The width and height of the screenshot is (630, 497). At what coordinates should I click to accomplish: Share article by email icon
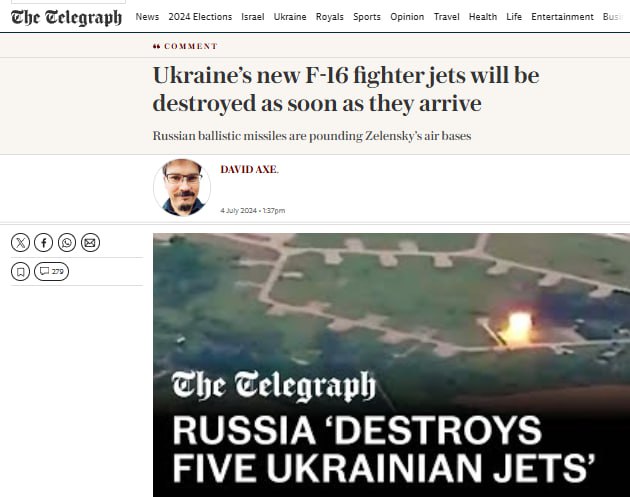tap(90, 243)
